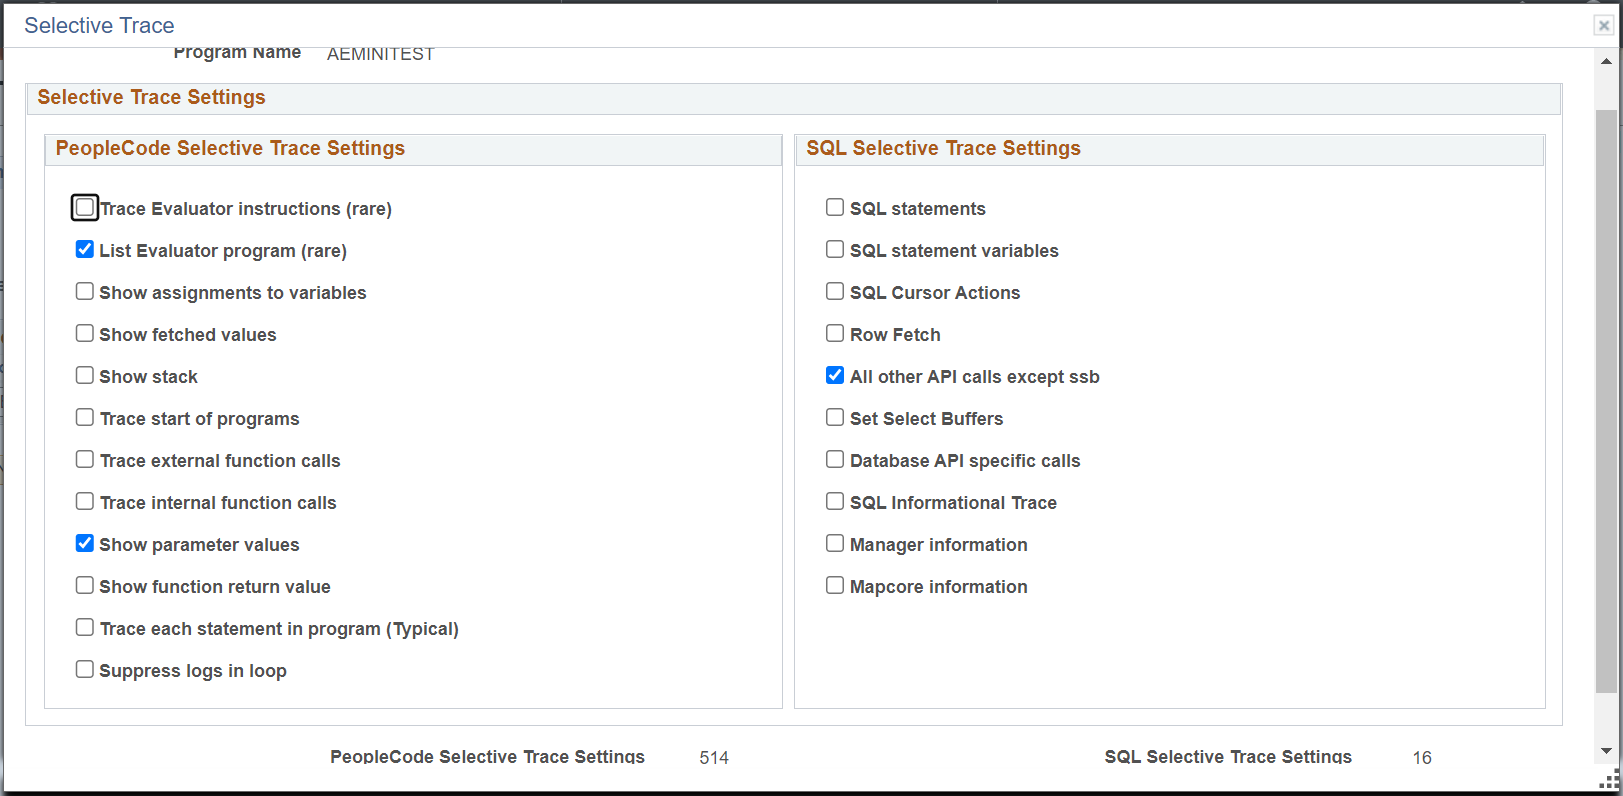The width and height of the screenshot is (1623, 796).
Task: Uncheck List Evaluator program (rare)
Action: pyautogui.click(x=85, y=250)
